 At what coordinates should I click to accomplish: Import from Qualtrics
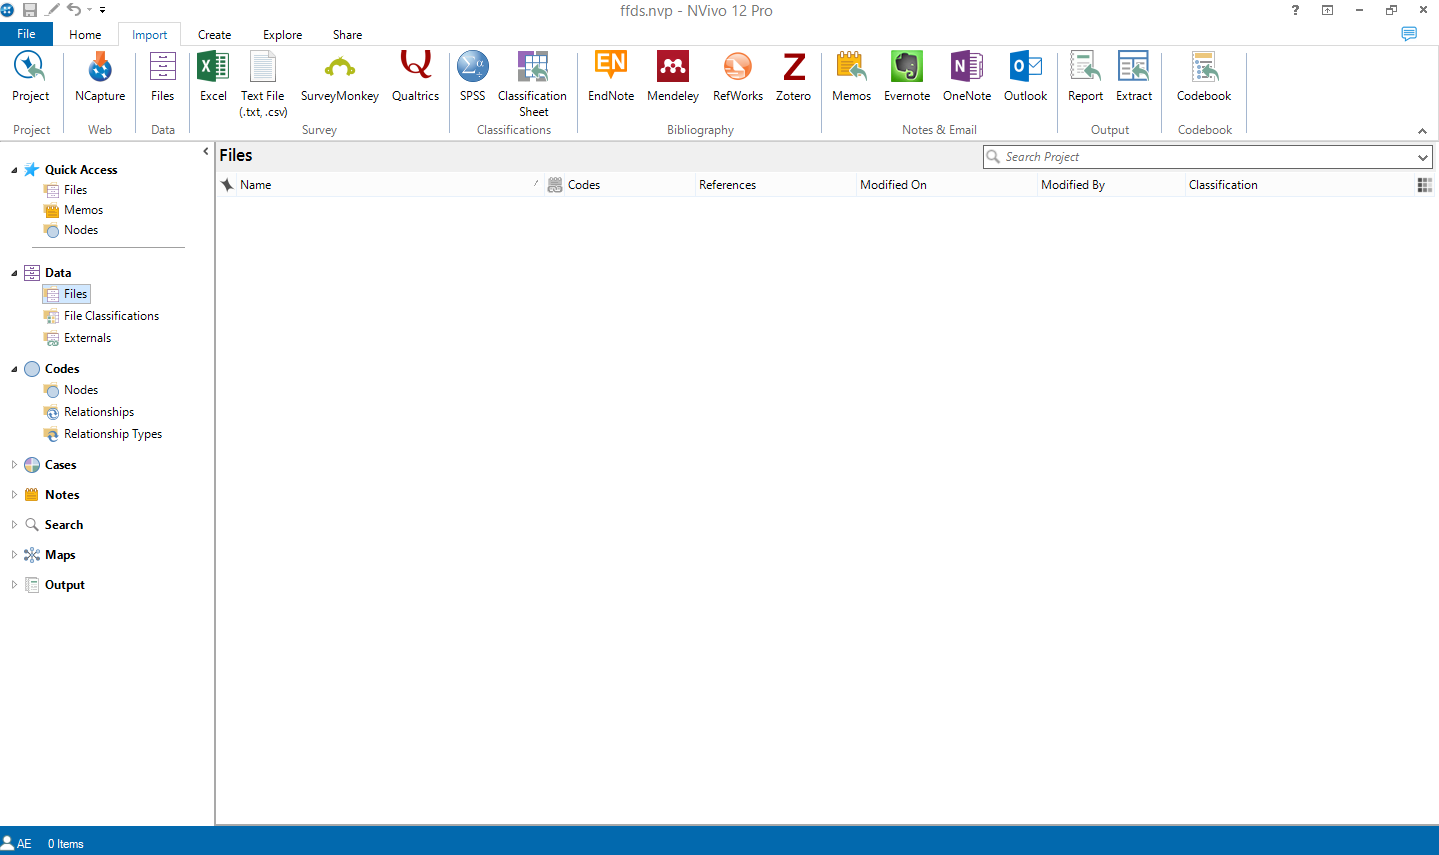click(x=415, y=77)
